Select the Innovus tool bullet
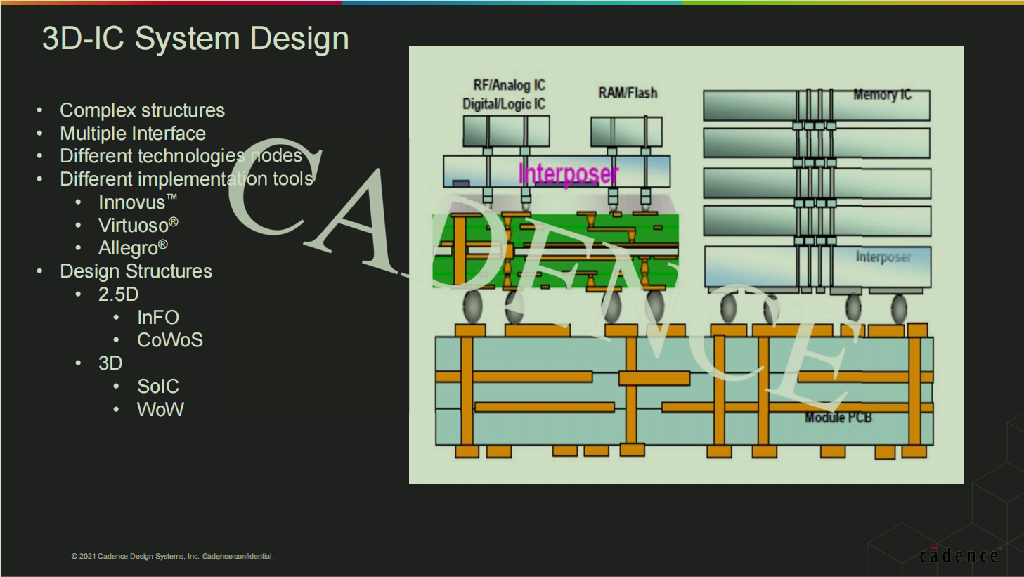Screen dimensions: 1024x577 tap(137, 202)
